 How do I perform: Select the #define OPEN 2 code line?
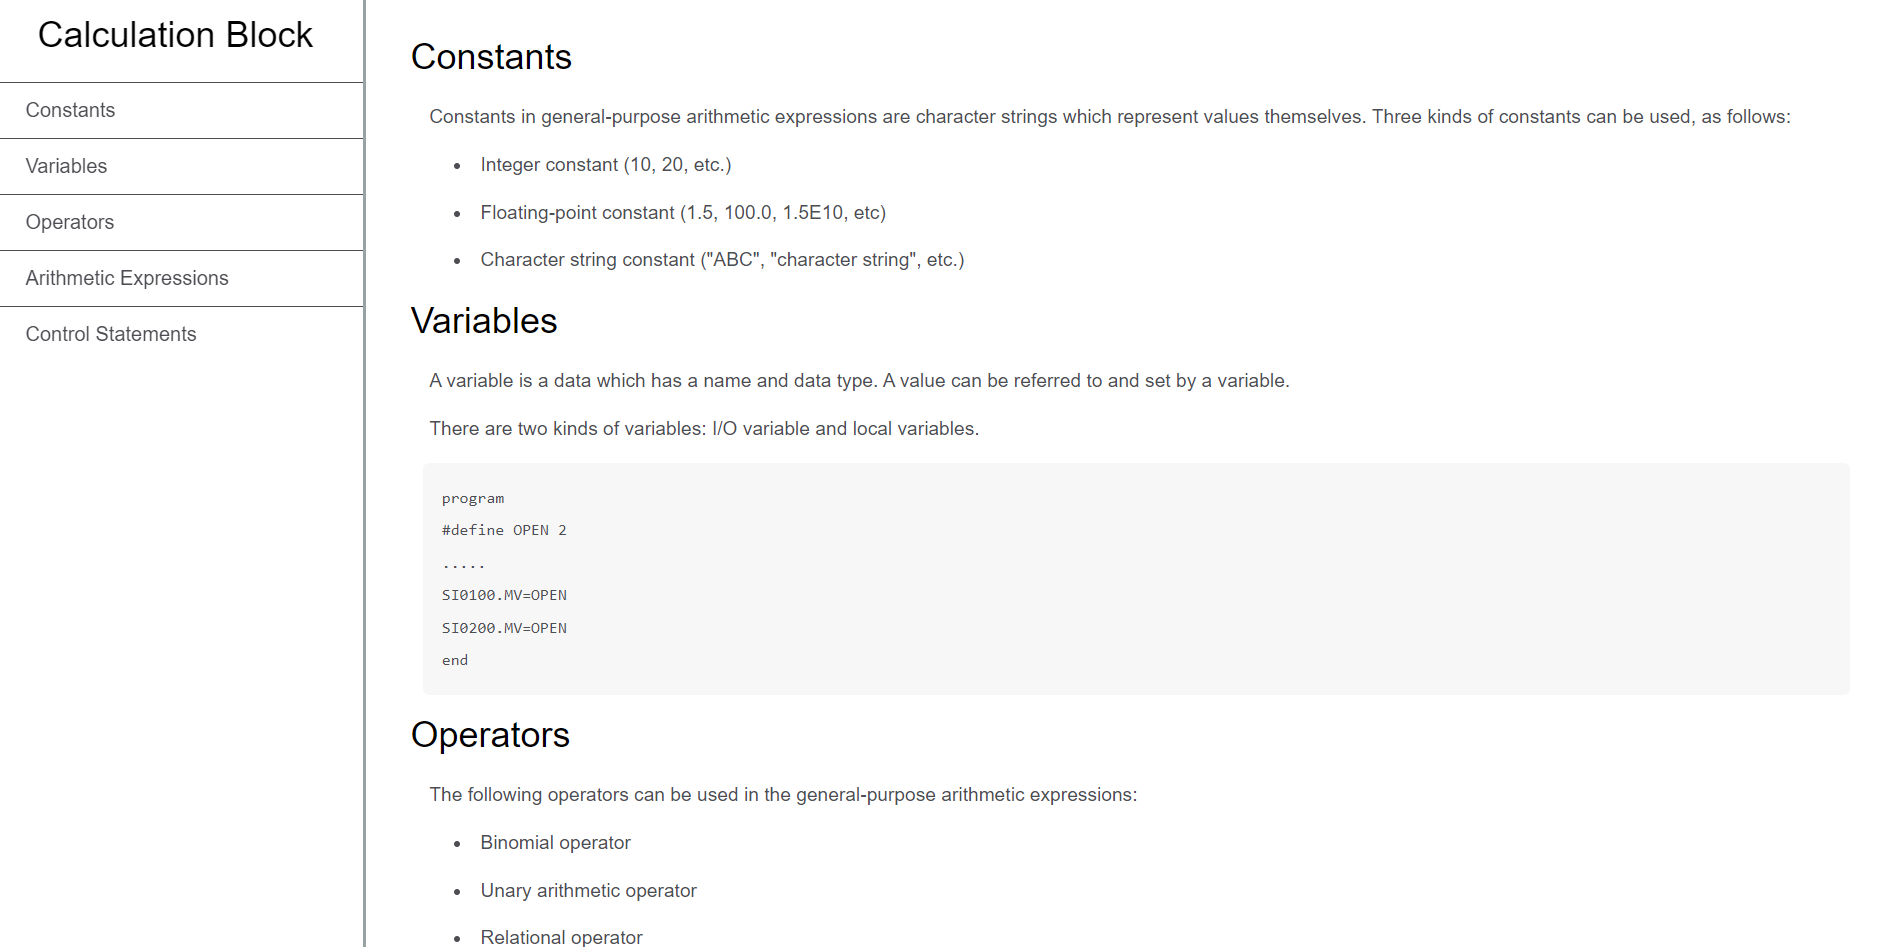[504, 530]
